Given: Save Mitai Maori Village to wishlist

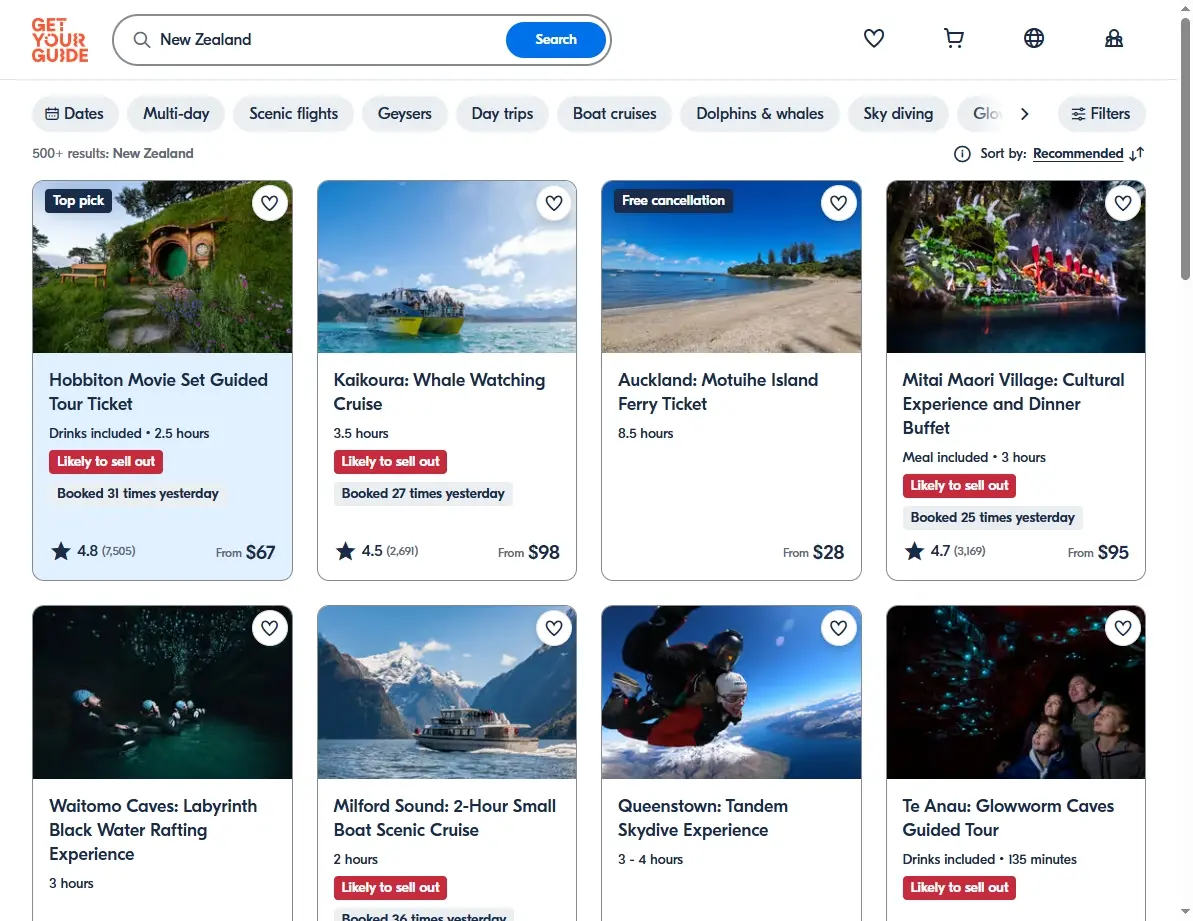Looking at the screenshot, I should 1123,203.
